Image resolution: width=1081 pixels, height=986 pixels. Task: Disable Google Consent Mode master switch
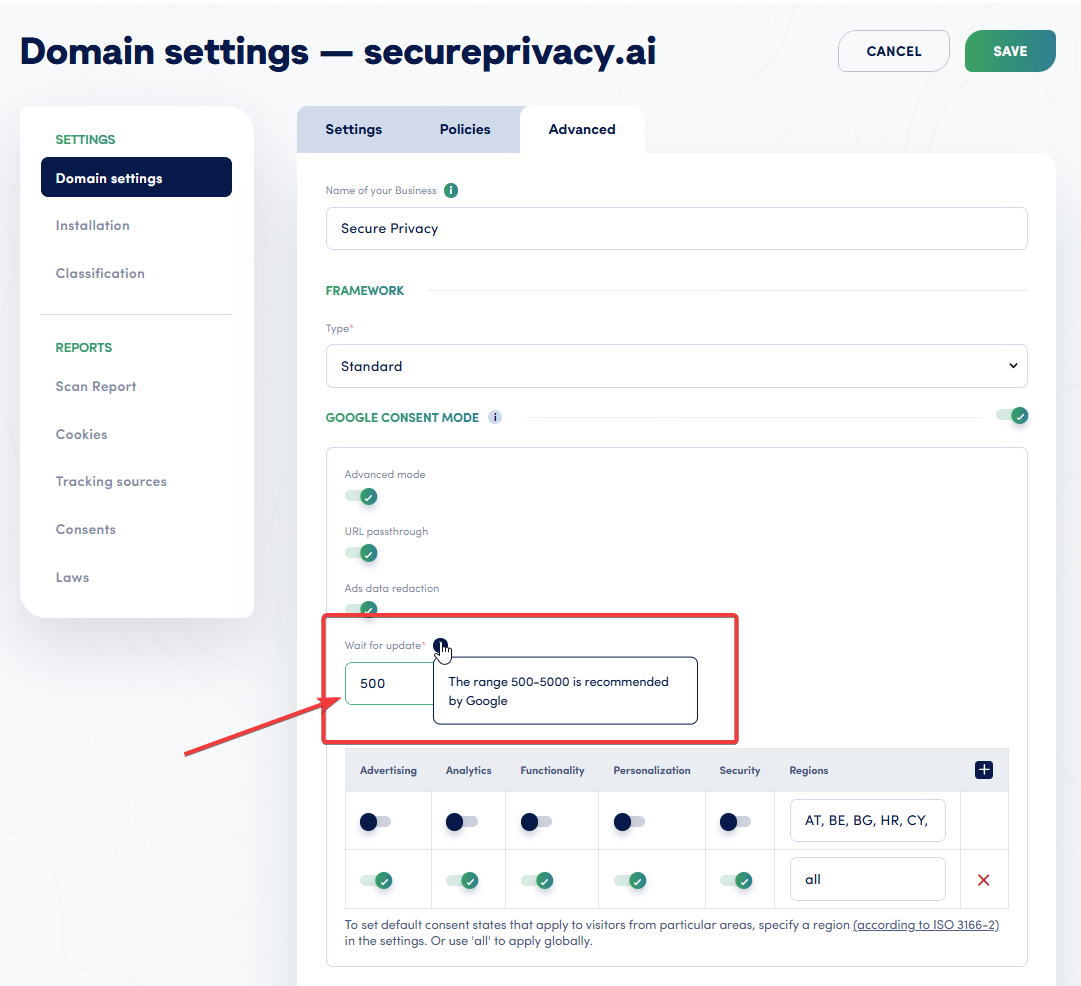click(1012, 416)
